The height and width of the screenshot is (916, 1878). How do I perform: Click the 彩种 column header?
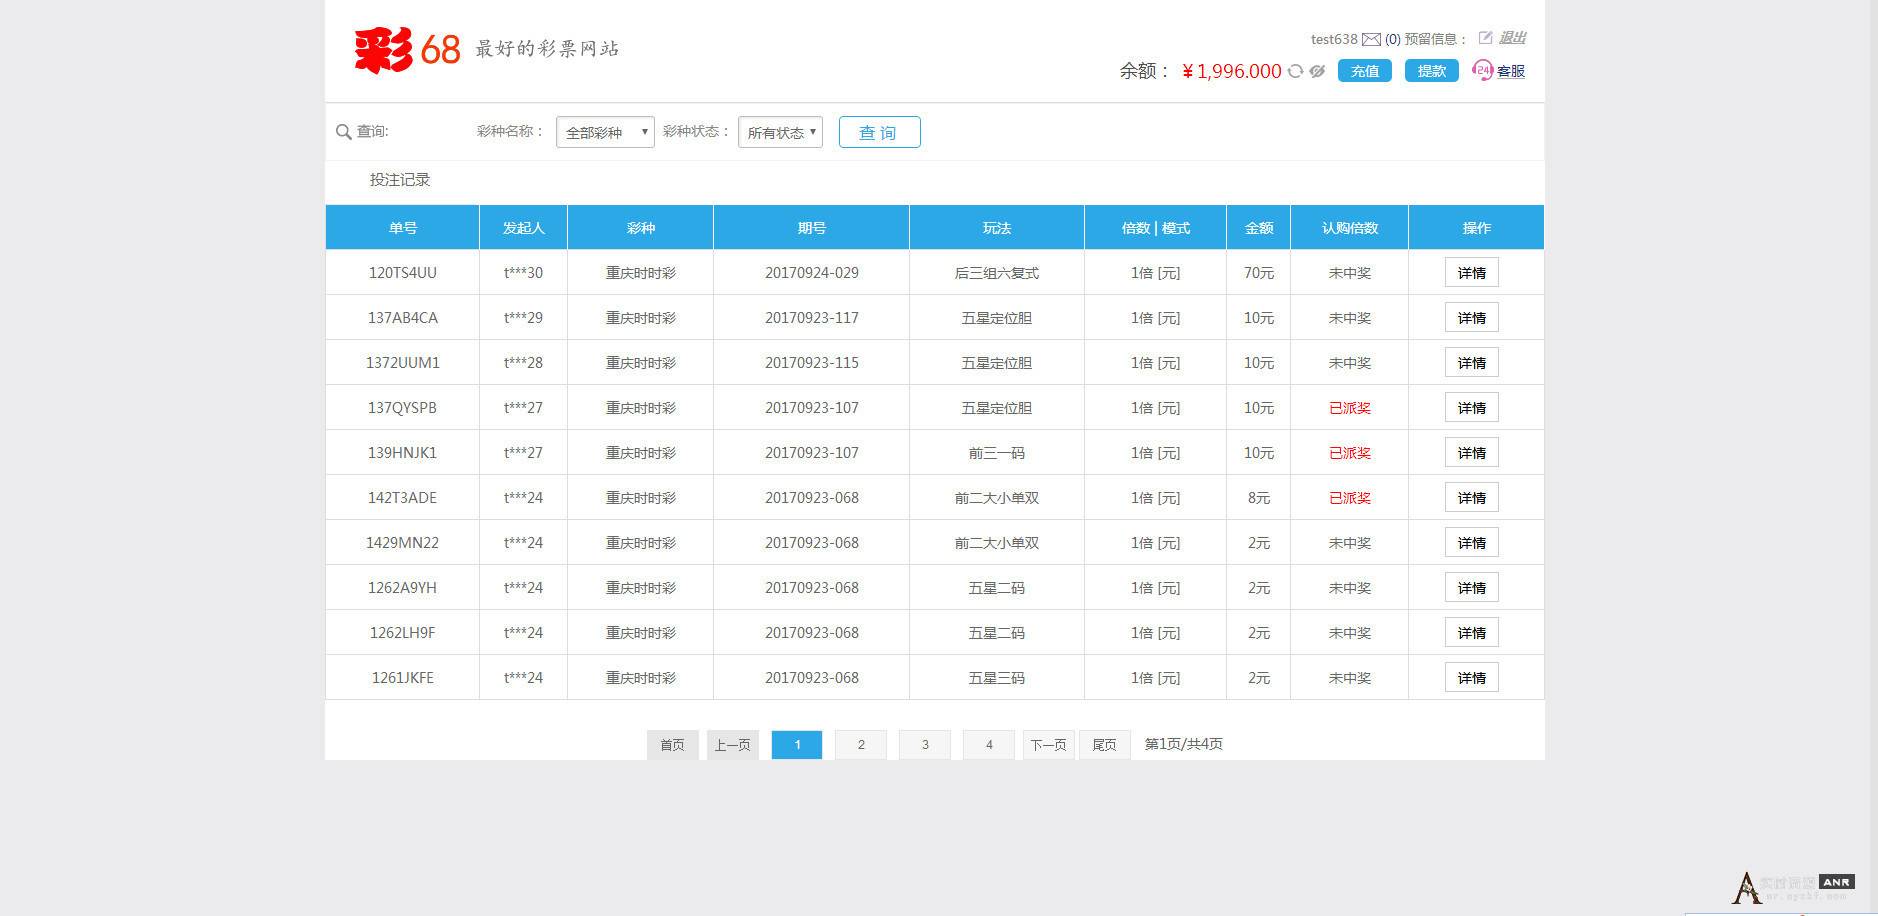click(x=641, y=228)
